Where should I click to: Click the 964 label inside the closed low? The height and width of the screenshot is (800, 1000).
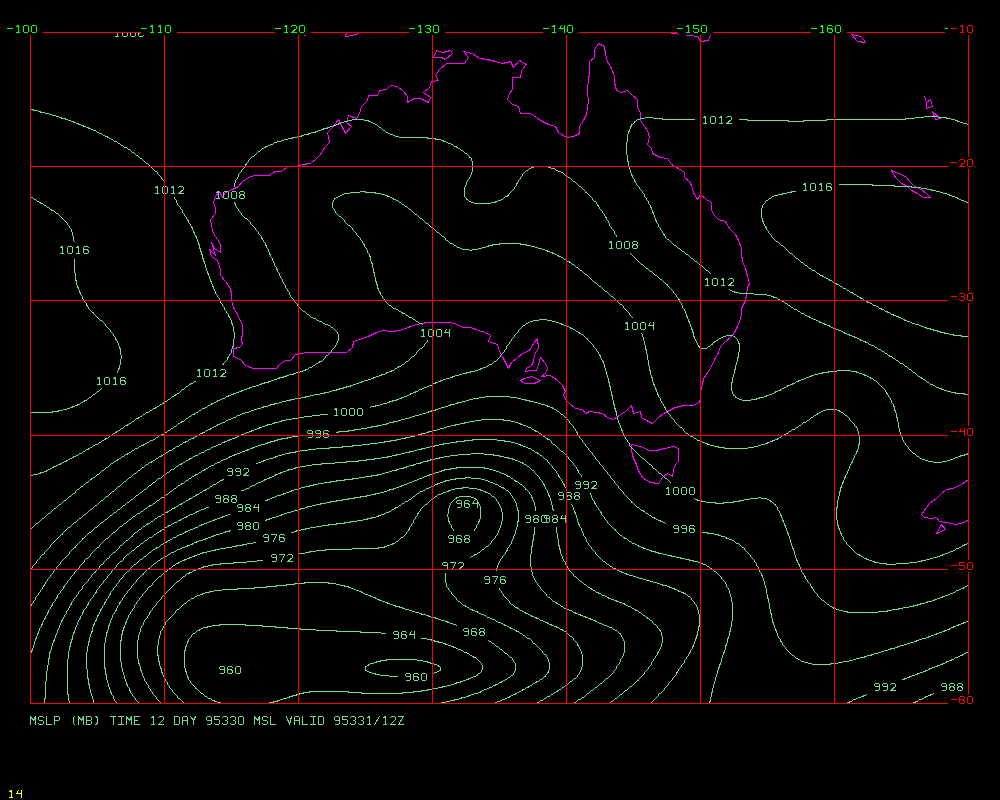[467, 504]
